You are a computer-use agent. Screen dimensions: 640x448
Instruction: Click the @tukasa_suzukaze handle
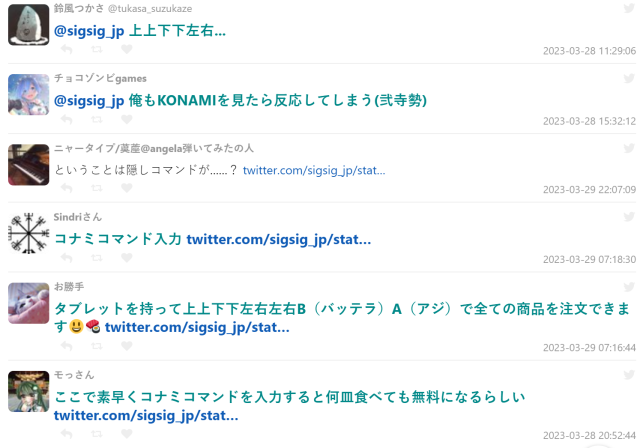point(162,8)
